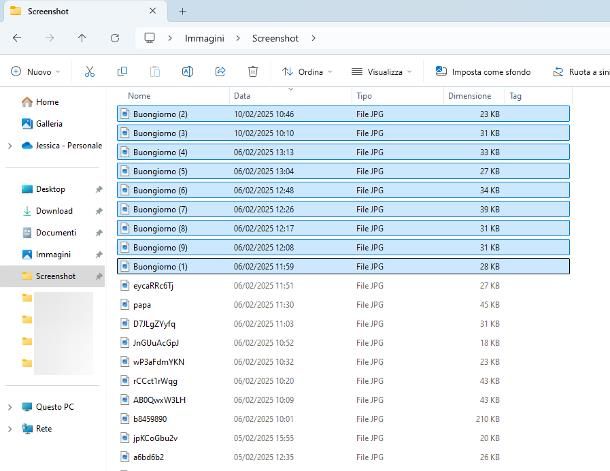Screen dimensions: 610x471
Task: Select the file b8459890
Action: click(x=343, y=419)
